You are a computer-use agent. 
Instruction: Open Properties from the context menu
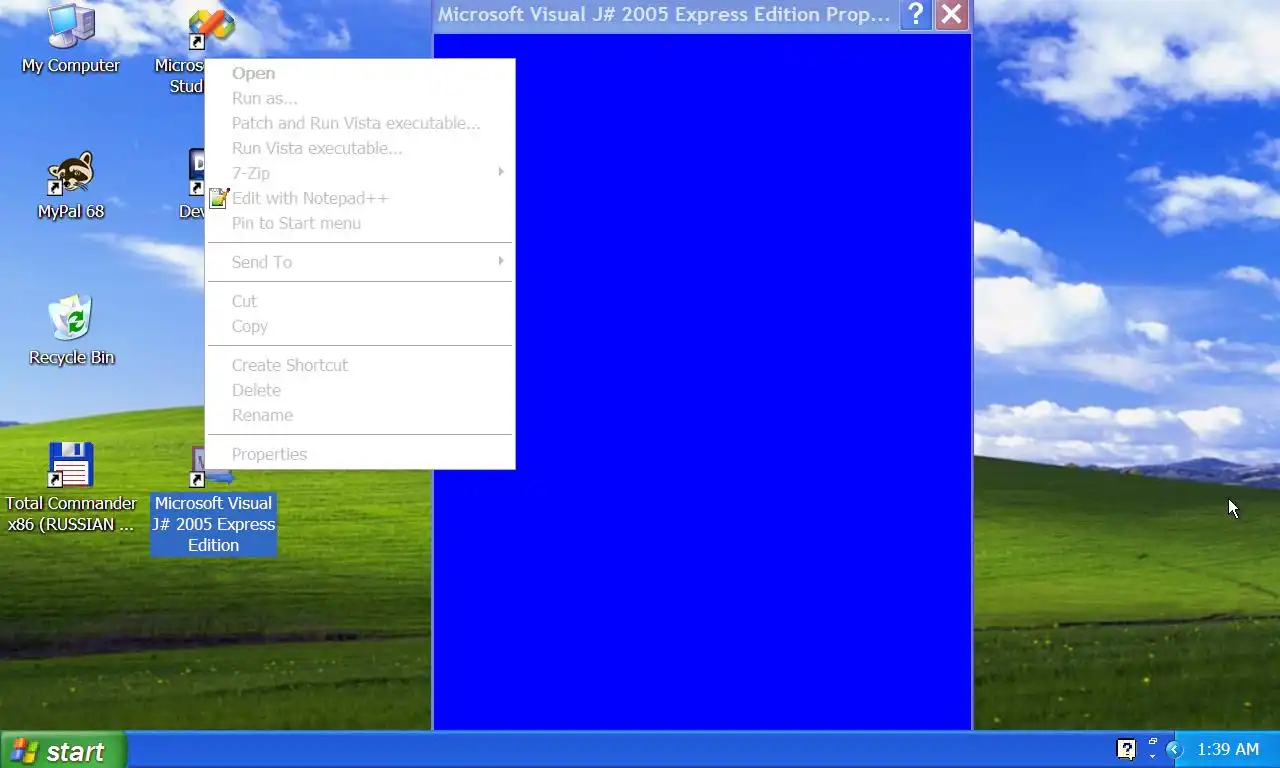click(x=360, y=454)
